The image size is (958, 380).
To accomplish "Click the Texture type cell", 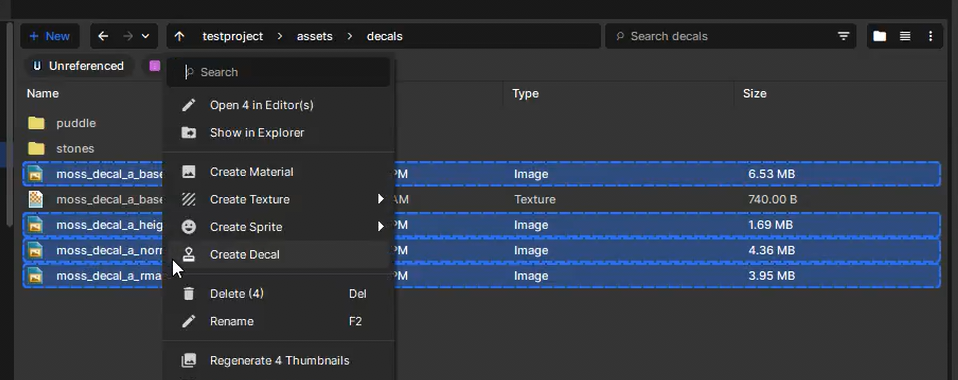I will pos(535,199).
